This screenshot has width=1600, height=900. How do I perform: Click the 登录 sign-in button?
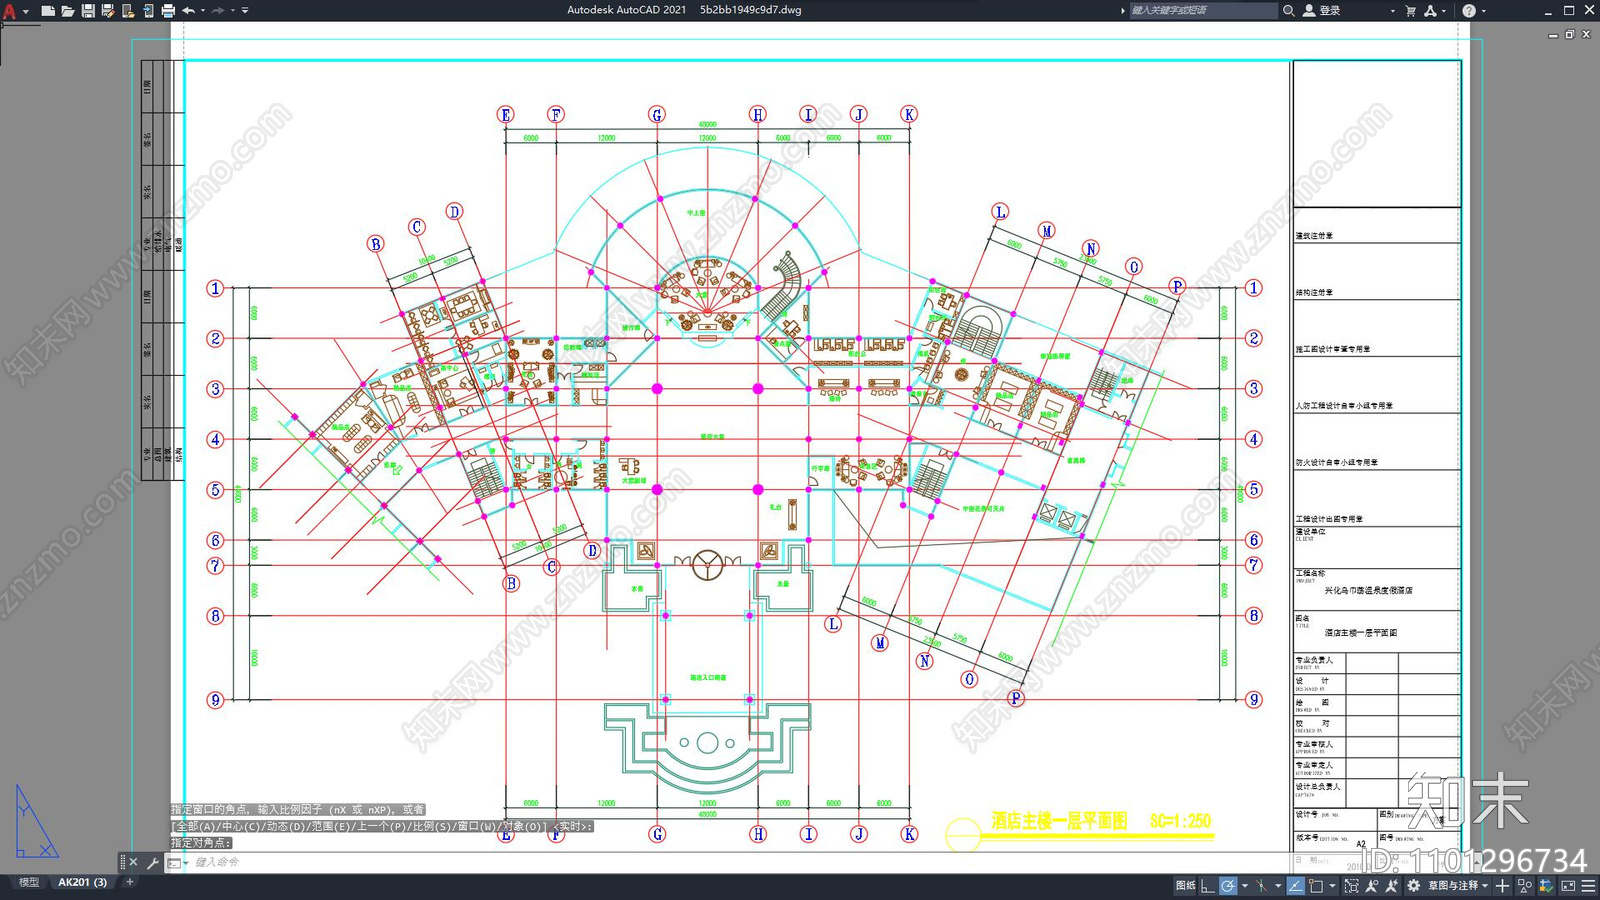[x=1321, y=10]
